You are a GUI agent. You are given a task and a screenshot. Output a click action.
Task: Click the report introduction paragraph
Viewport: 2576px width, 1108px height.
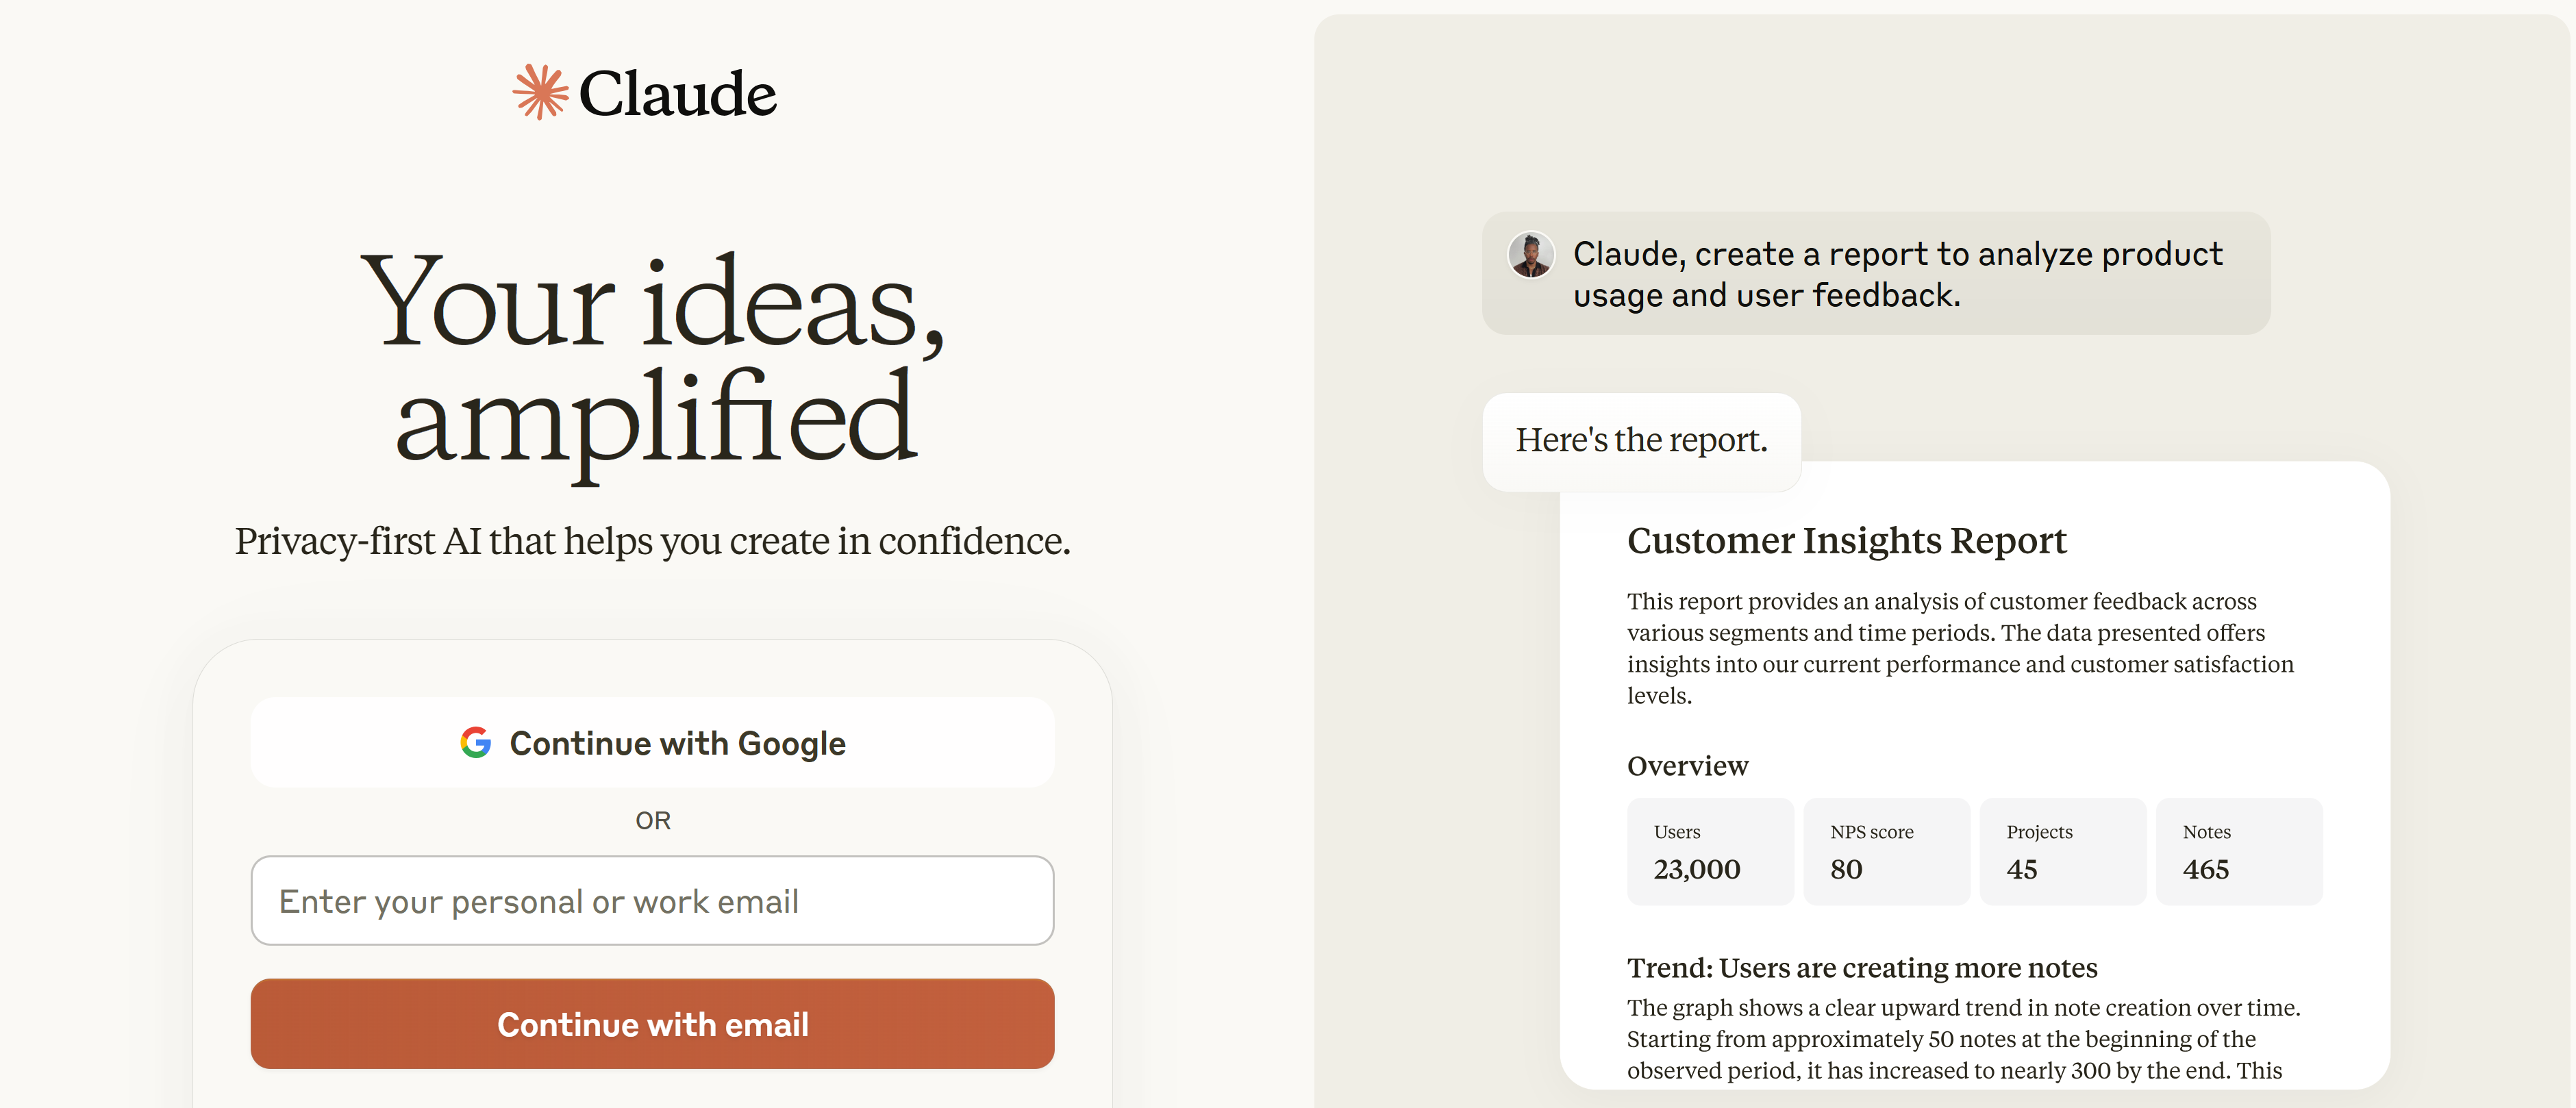1960,648
